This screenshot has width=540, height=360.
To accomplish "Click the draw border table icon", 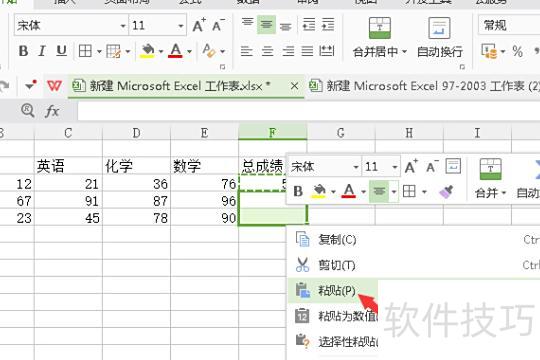I will coord(113,51).
